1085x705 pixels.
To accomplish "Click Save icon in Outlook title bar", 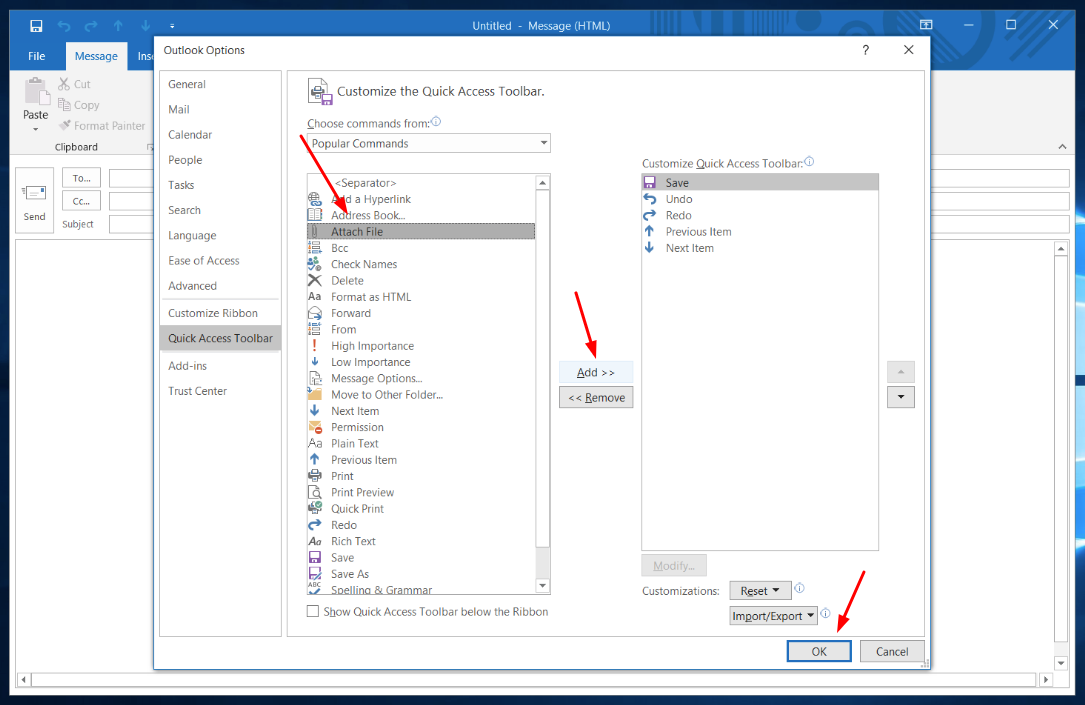I will click(x=36, y=26).
